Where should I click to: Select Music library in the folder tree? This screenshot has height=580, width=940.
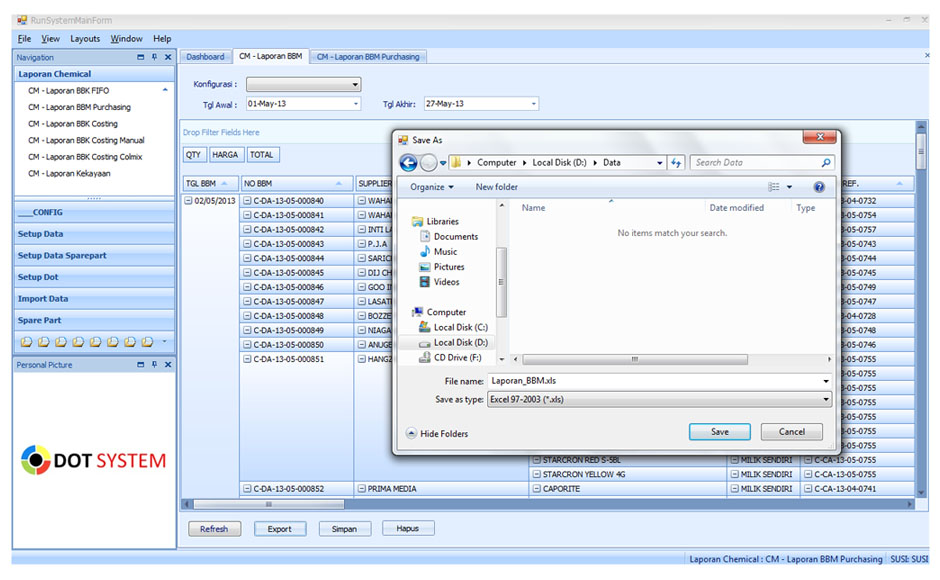tap(445, 252)
